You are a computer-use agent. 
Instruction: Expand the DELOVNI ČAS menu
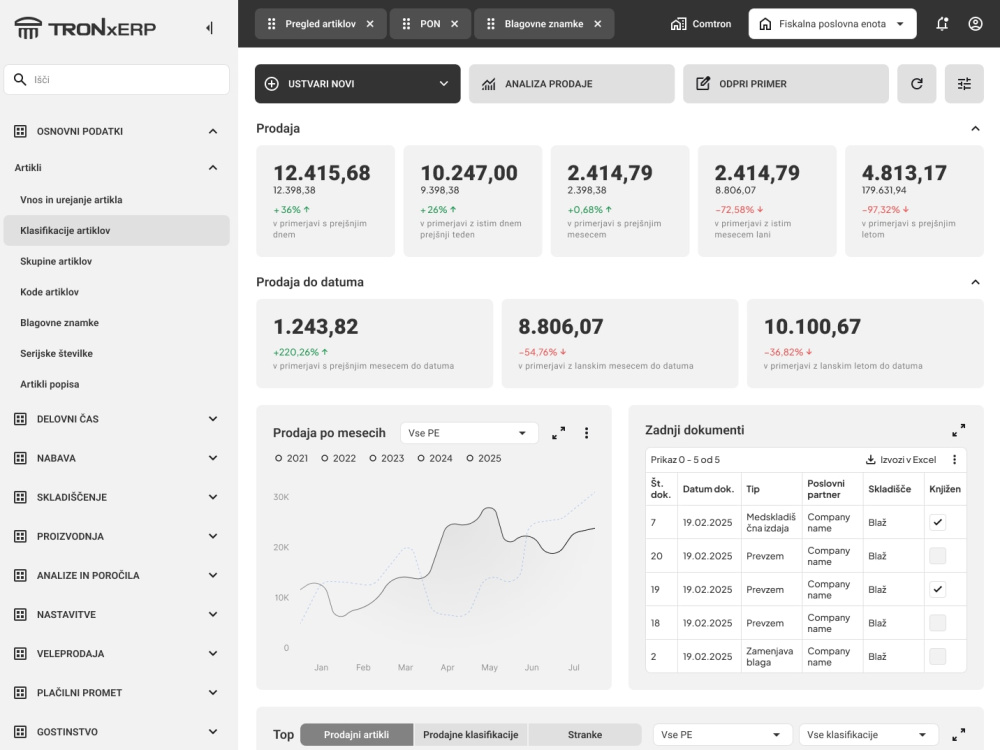point(213,419)
